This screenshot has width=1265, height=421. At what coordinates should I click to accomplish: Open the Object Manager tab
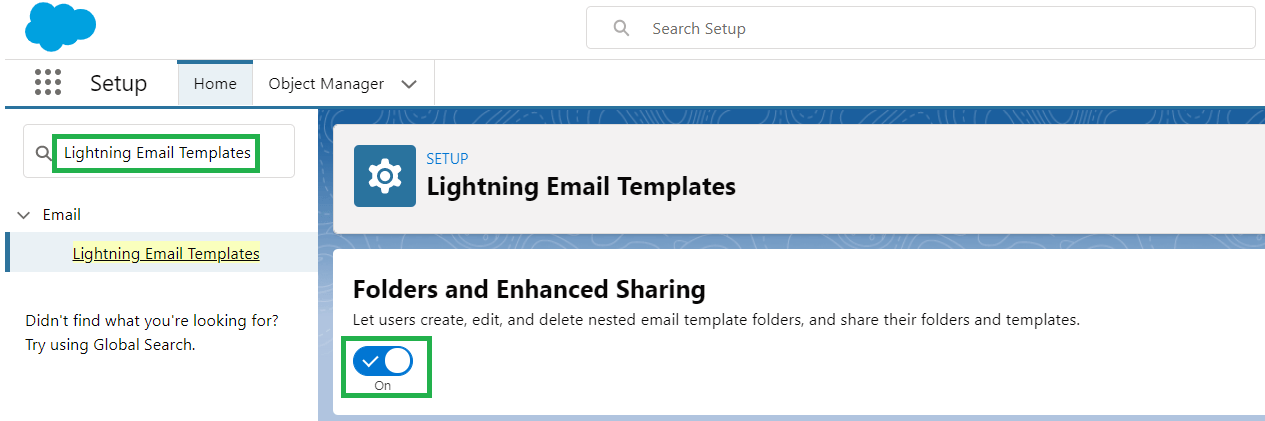click(x=326, y=84)
